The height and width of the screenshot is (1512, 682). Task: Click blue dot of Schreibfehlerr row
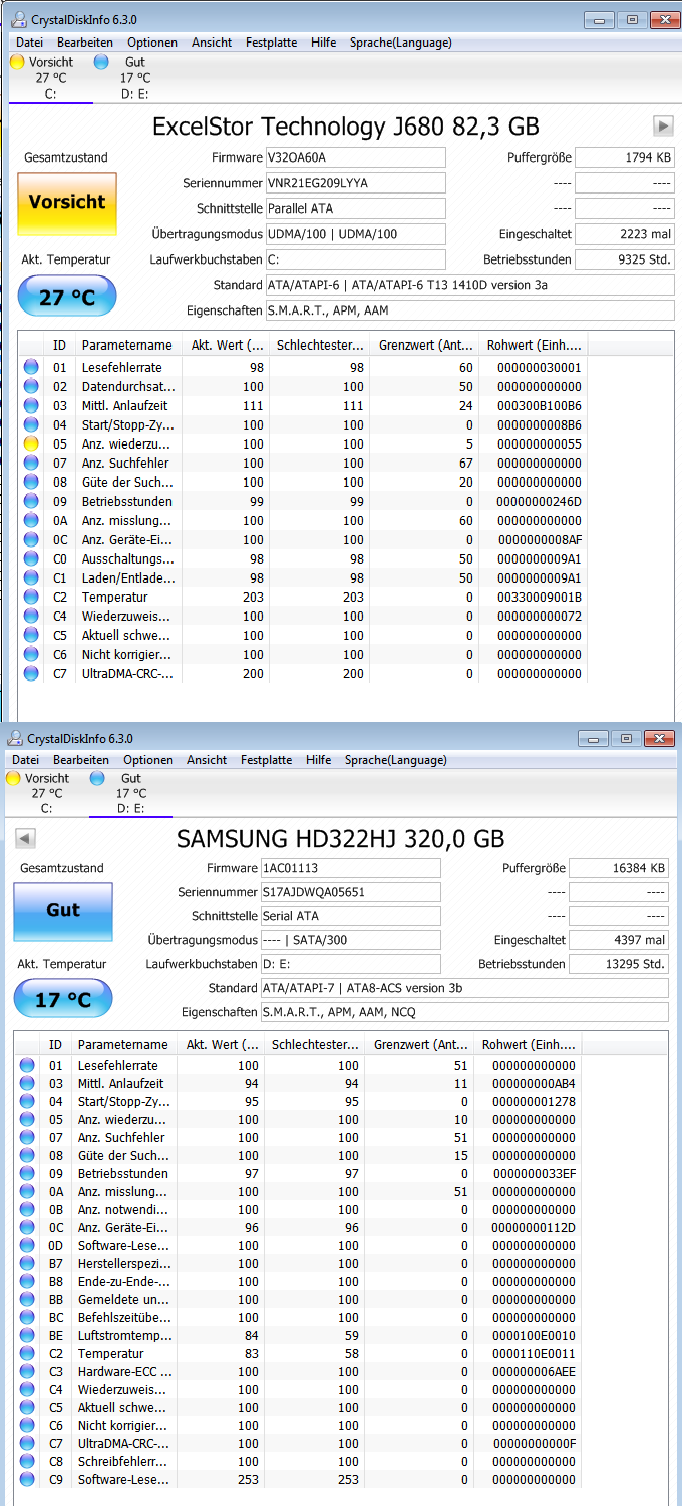click(27, 1461)
